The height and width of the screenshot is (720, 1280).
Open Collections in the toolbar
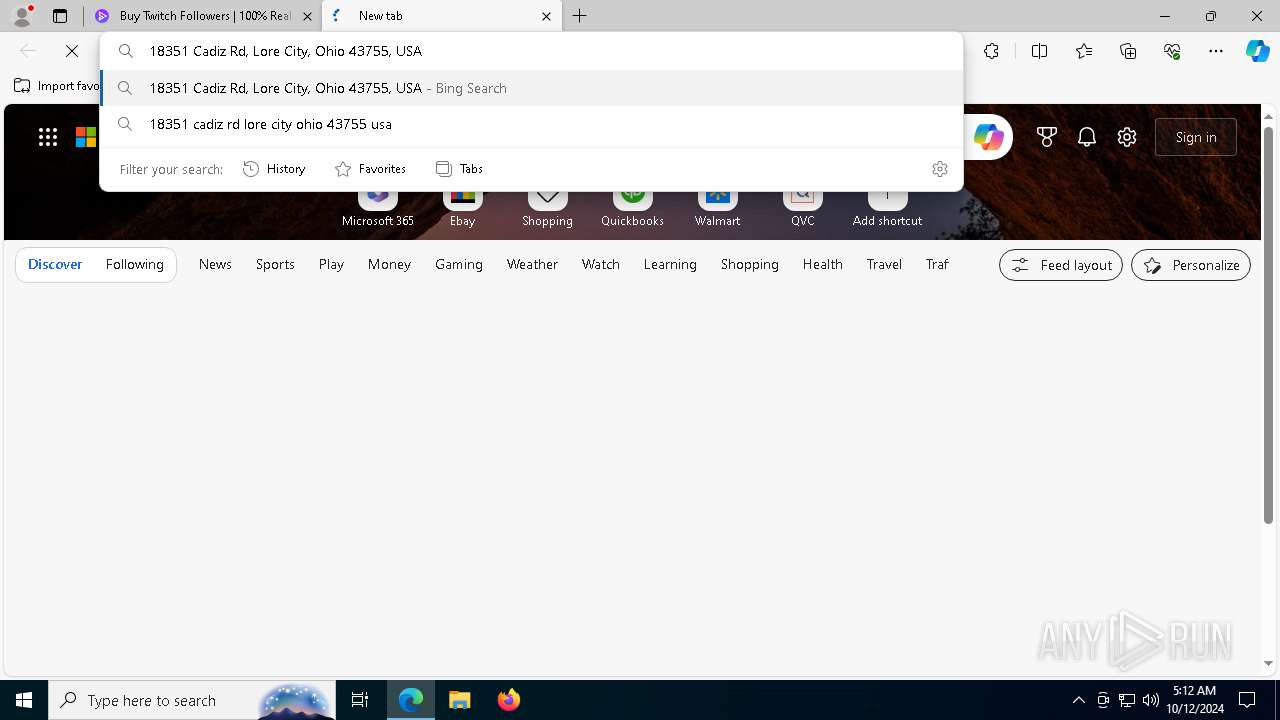1128,51
